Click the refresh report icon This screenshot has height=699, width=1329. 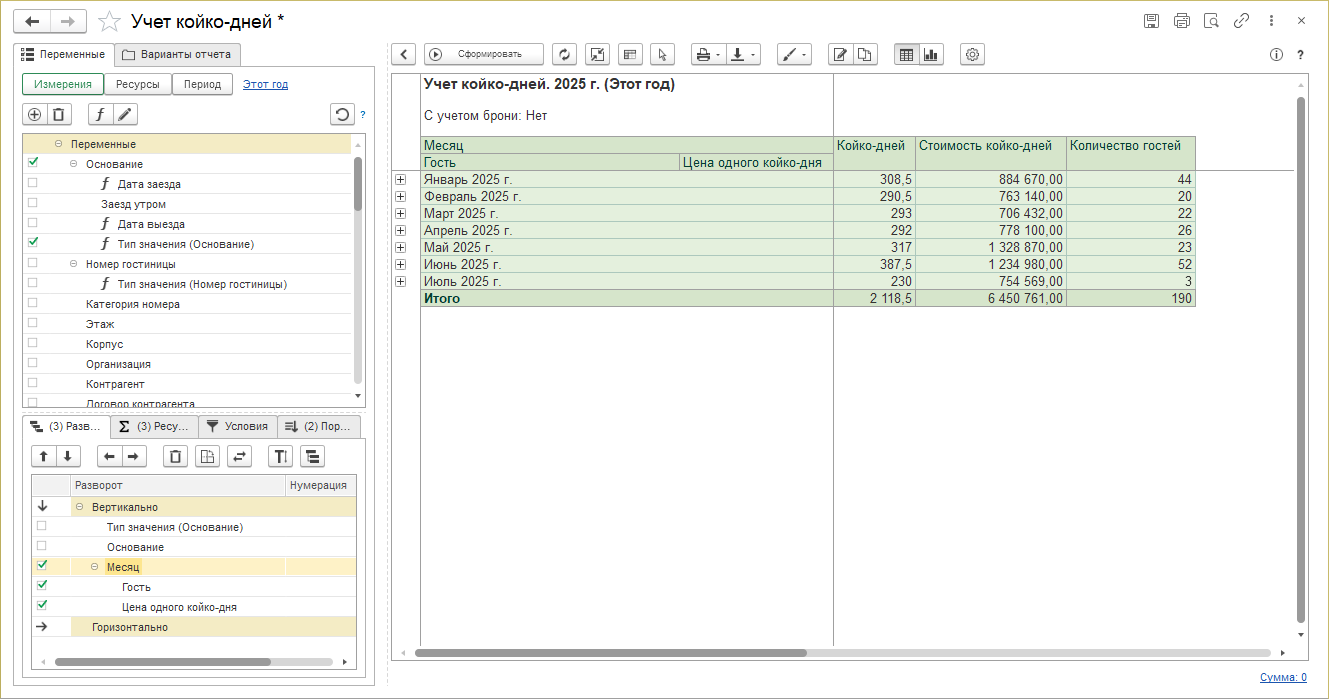pos(565,55)
